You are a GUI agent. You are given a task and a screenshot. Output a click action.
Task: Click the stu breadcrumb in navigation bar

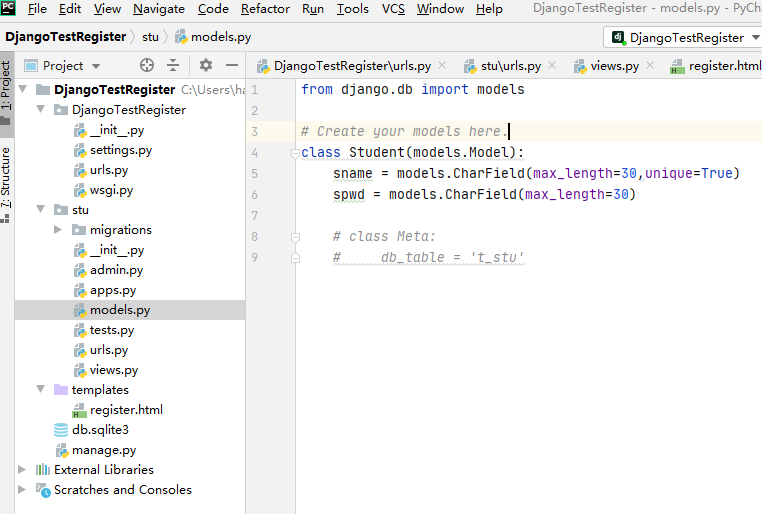point(150,37)
